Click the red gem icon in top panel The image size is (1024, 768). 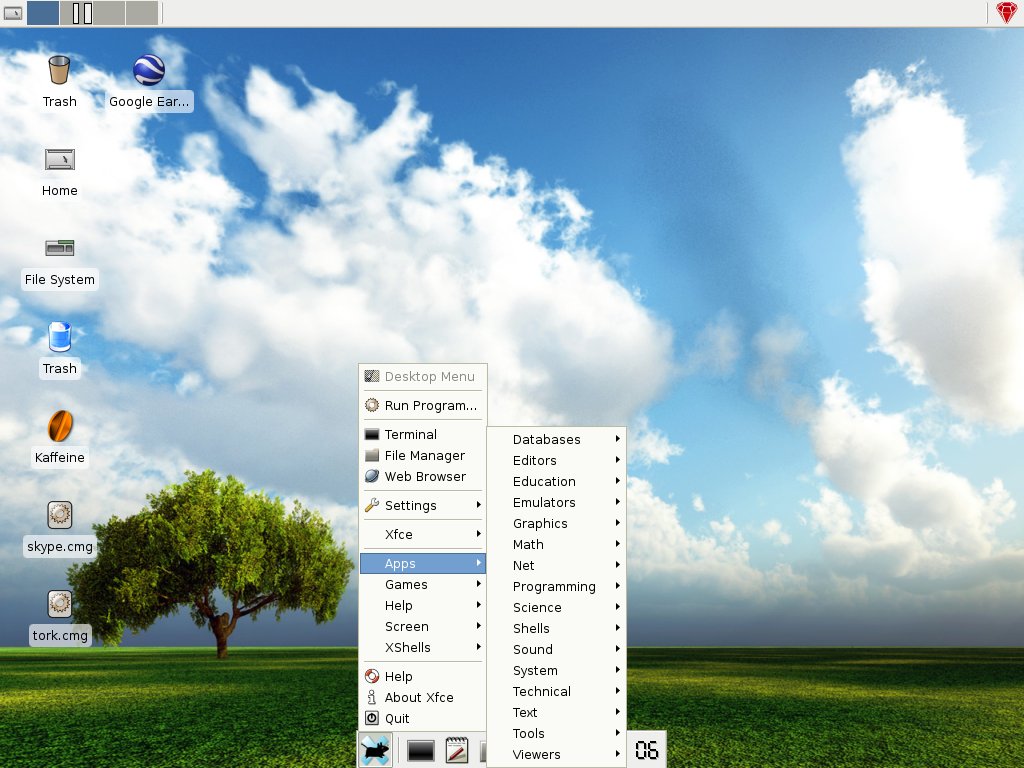[x=1006, y=13]
